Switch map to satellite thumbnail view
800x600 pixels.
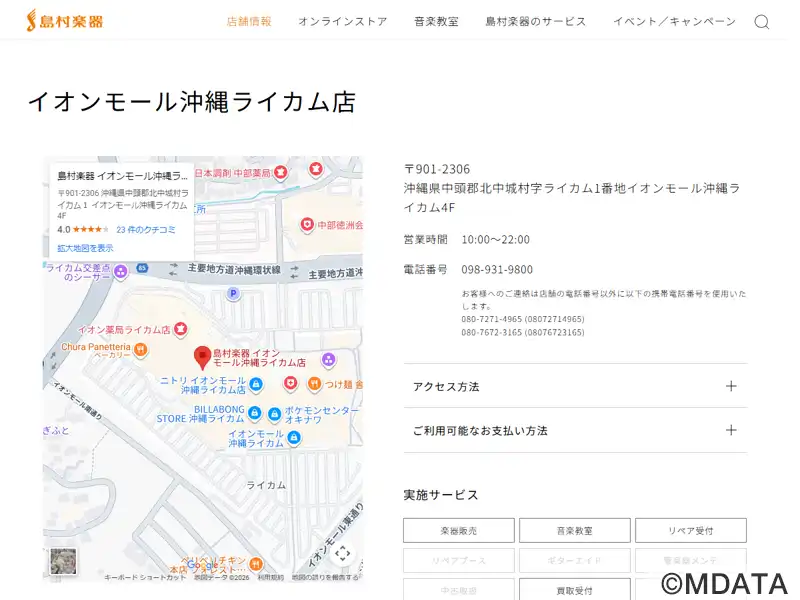63,561
